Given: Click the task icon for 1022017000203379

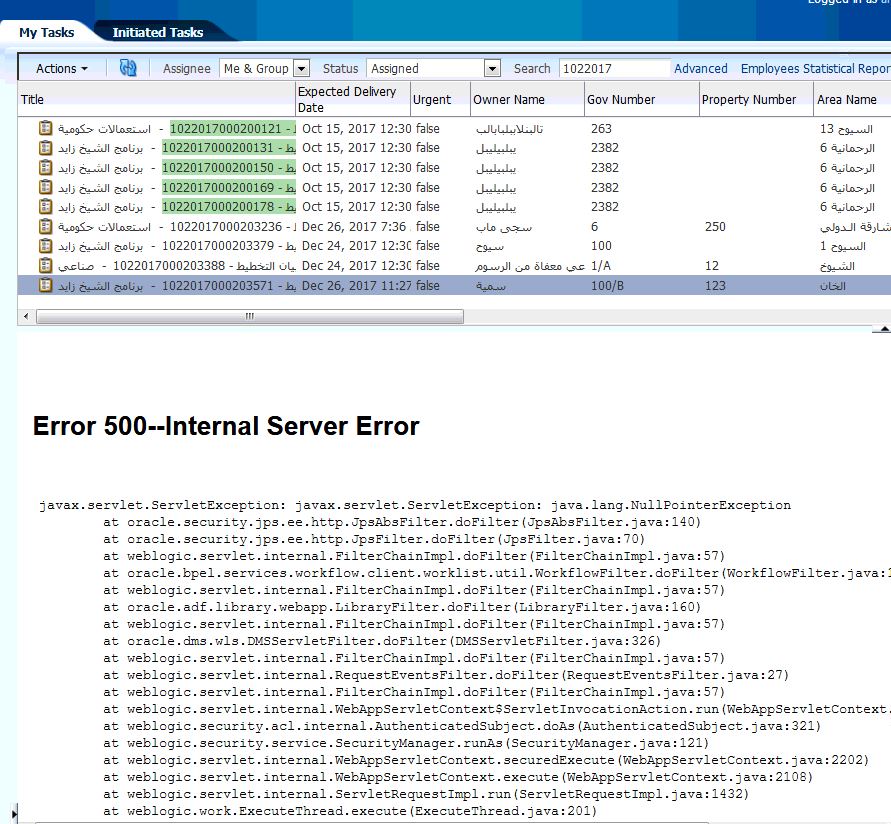Looking at the screenshot, I should pyautogui.click(x=45, y=246).
